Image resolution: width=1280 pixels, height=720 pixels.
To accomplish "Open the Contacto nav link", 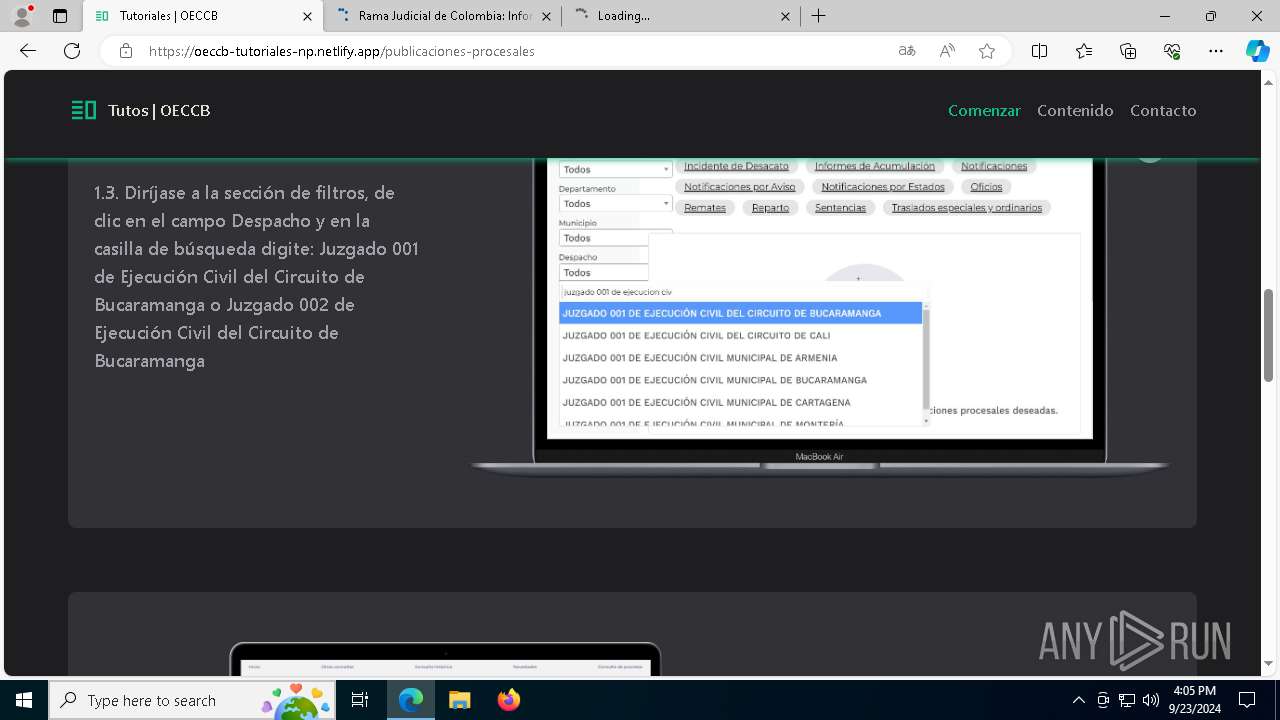I will [1163, 110].
